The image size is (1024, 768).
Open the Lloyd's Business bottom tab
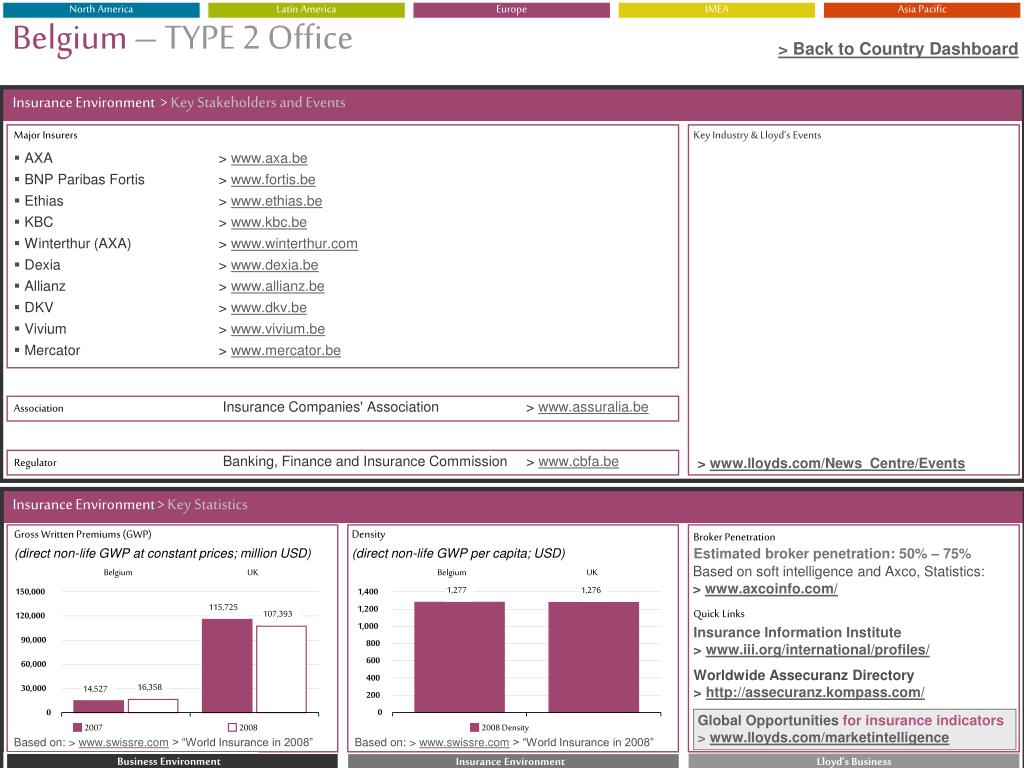pyautogui.click(x=854, y=761)
